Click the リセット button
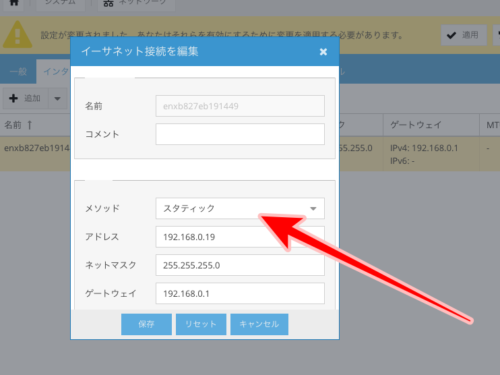This screenshot has width=500, height=375. tap(201, 324)
